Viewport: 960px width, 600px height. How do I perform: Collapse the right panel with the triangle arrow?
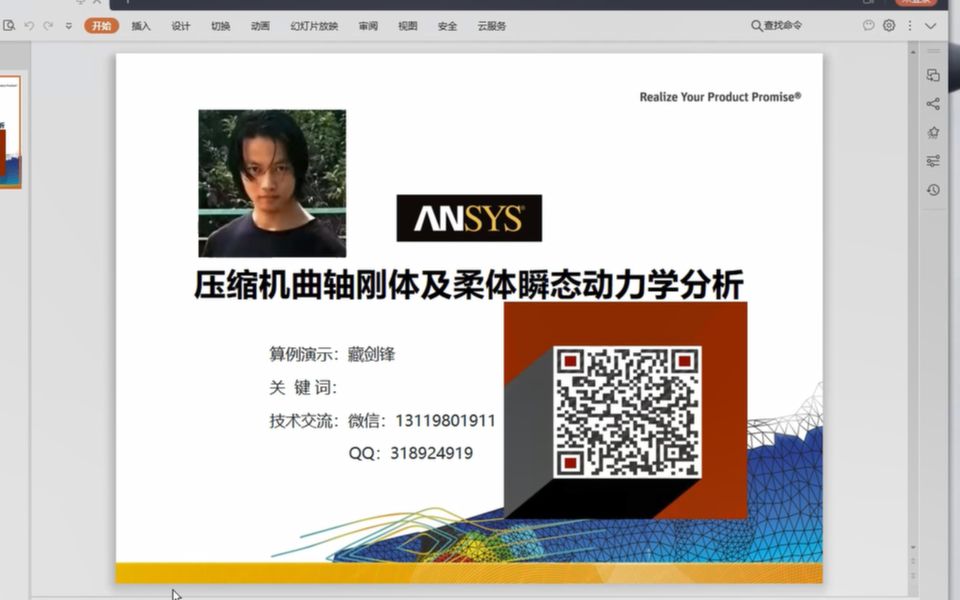coord(914,52)
